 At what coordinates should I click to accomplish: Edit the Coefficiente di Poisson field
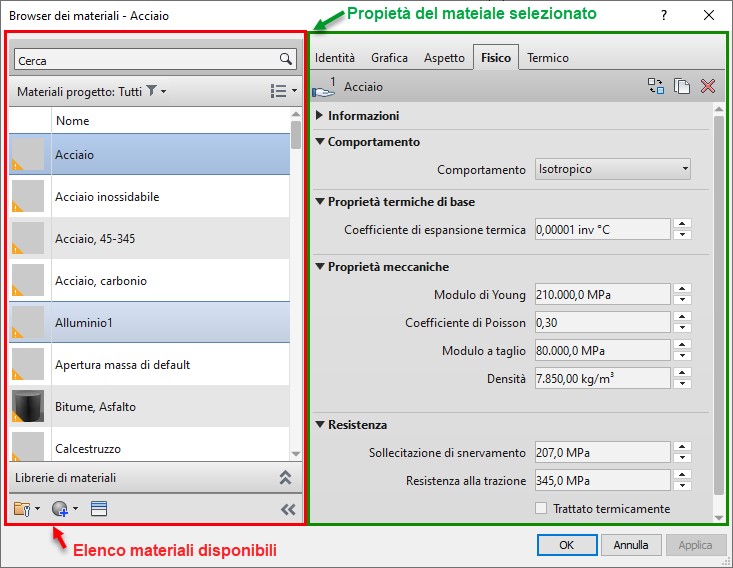603,323
